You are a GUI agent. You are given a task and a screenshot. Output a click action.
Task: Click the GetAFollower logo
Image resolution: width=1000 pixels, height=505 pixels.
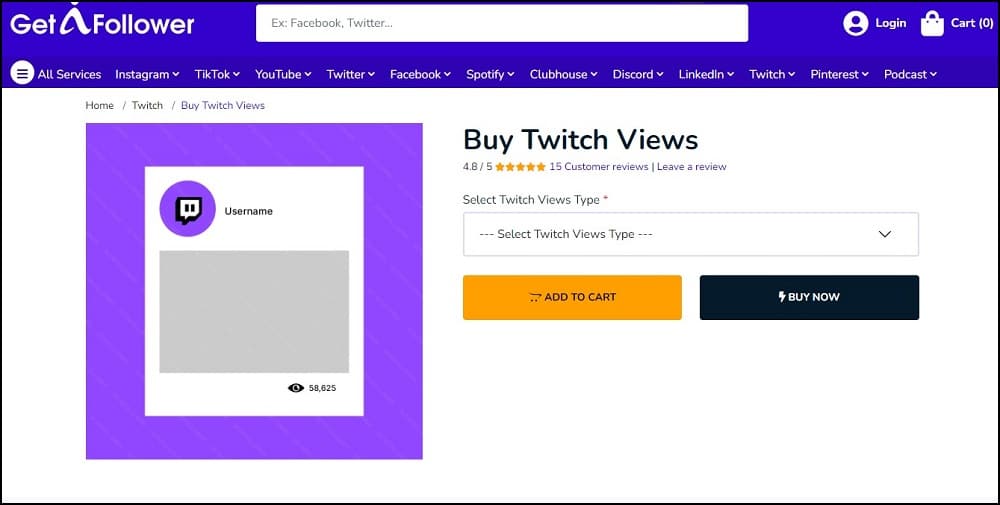tap(102, 20)
